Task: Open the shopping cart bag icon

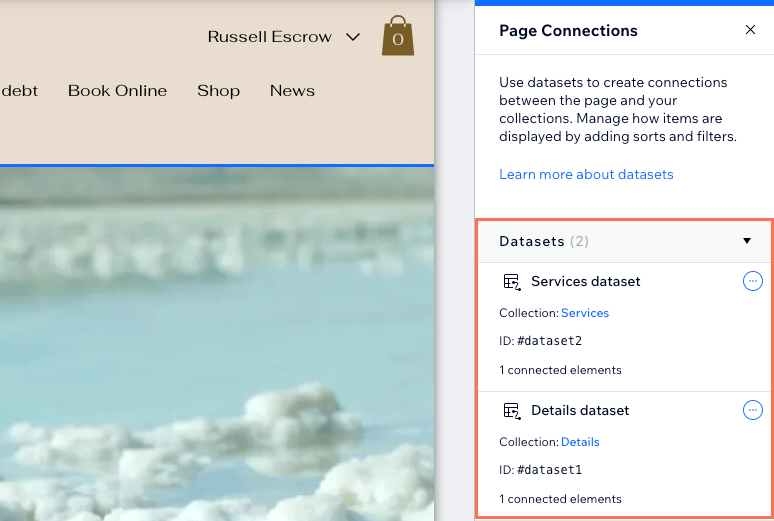Action: point(398,36)
